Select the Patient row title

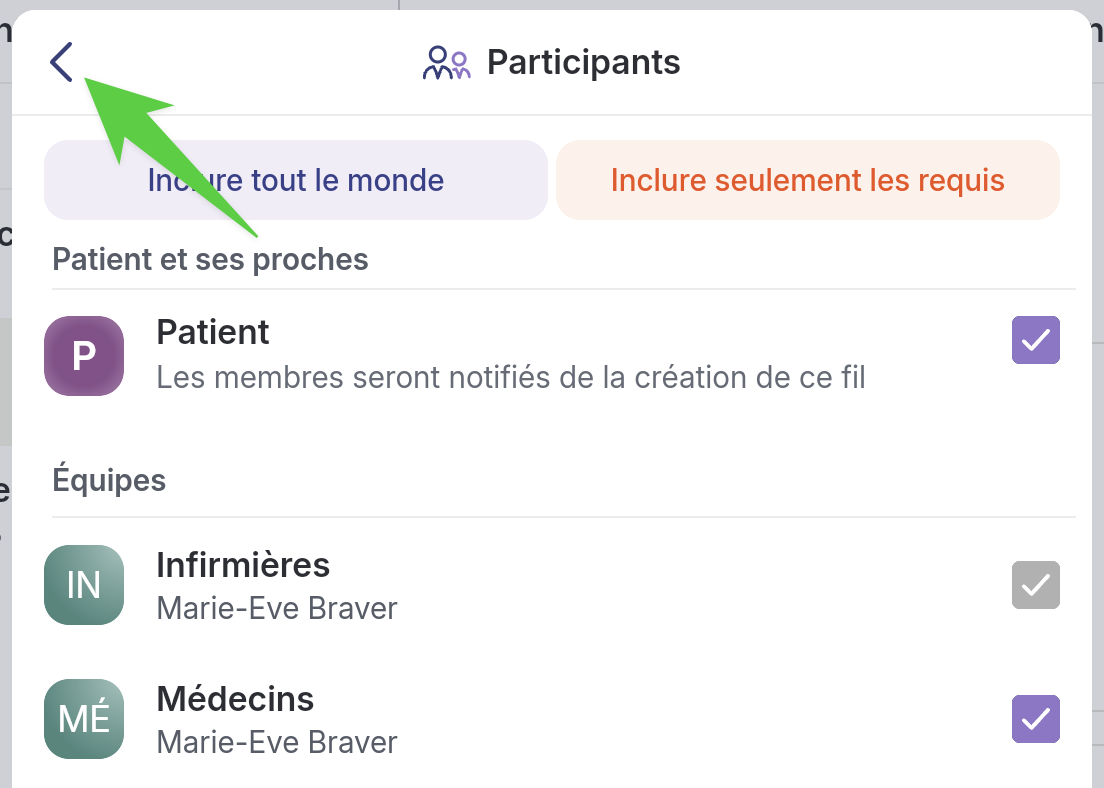(x=213, y=332)
